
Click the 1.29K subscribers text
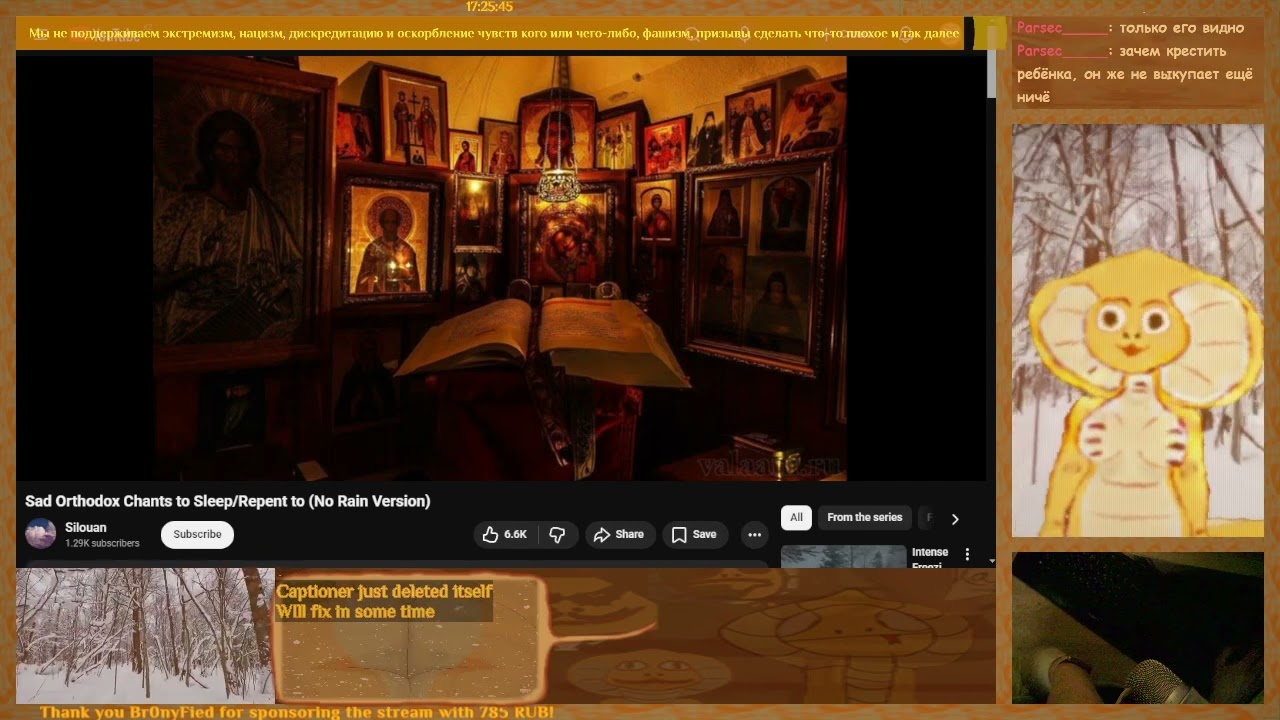click(x=102, y=544)
